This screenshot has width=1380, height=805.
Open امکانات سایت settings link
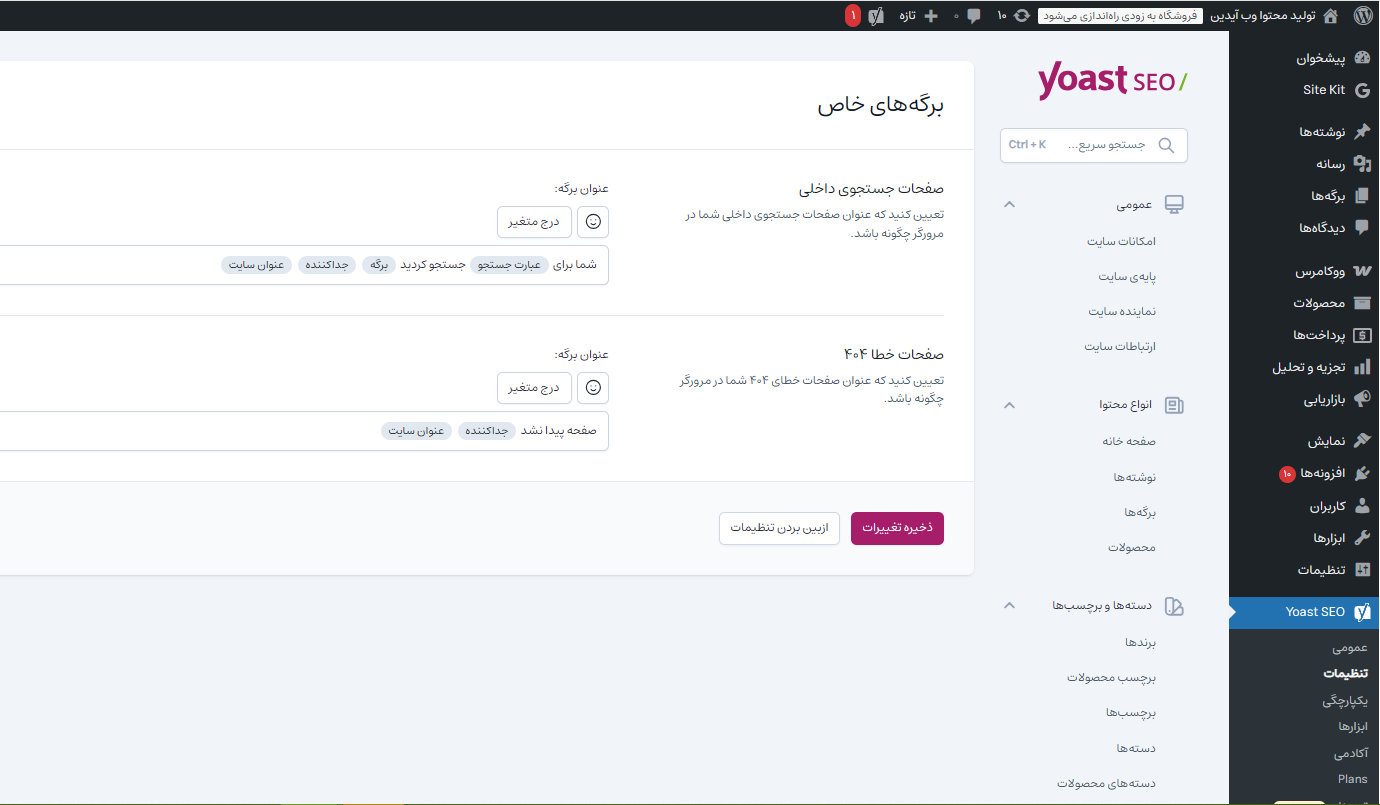point(1121,241)
